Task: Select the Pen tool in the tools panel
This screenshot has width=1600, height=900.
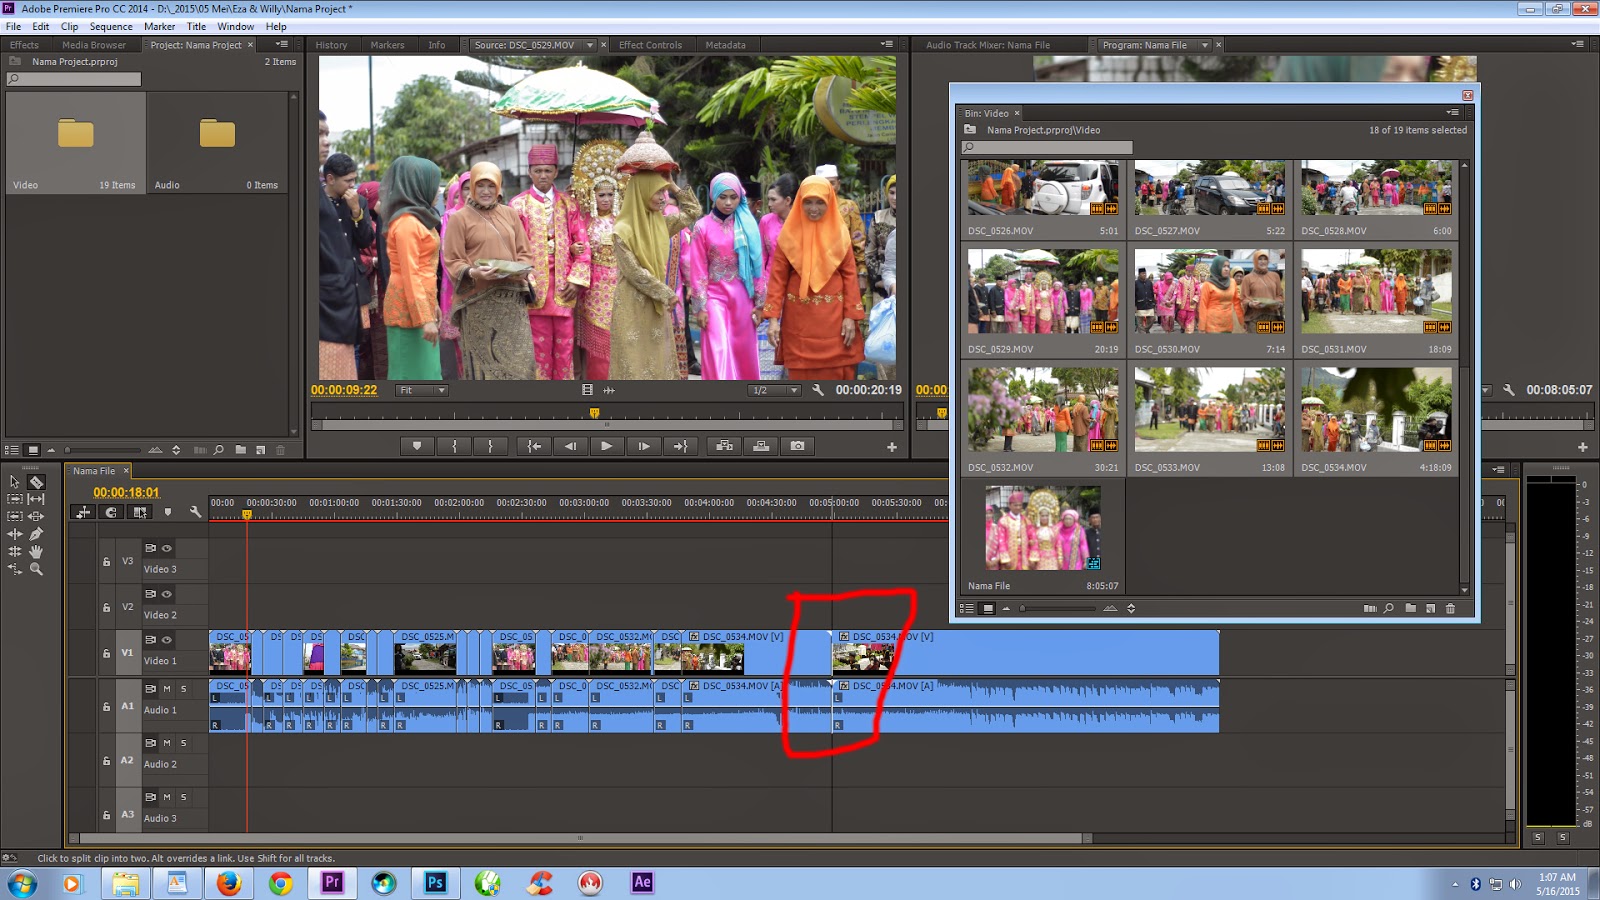Action: pyautogui.click(x=37, y=533)
